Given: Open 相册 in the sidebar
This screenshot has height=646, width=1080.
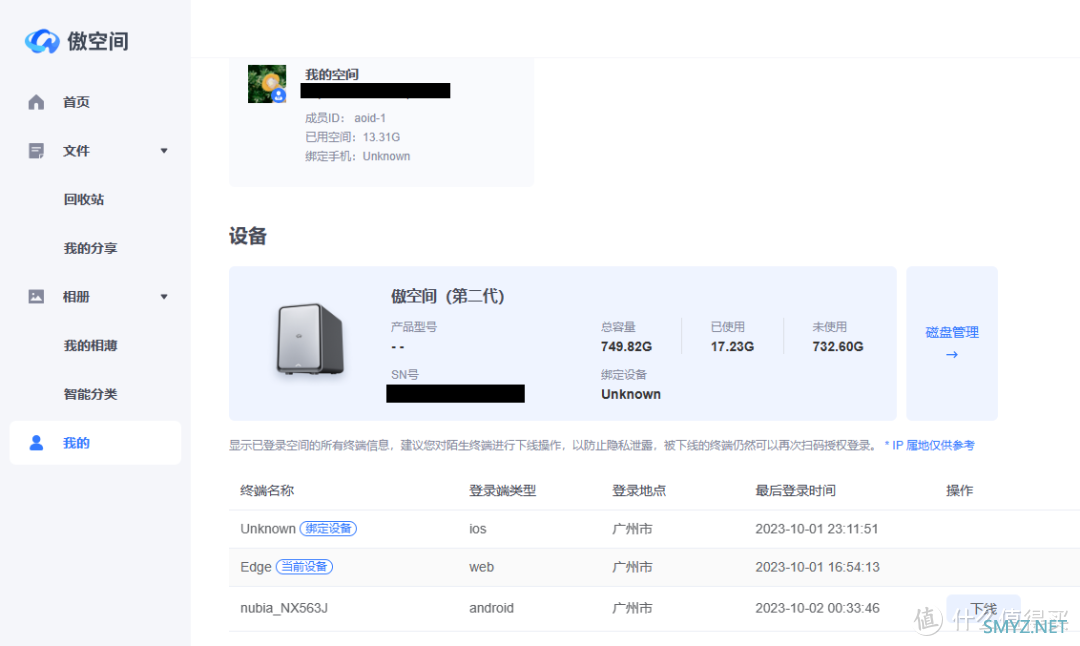Looking at the screenshot, I should (x=76, y=297).
